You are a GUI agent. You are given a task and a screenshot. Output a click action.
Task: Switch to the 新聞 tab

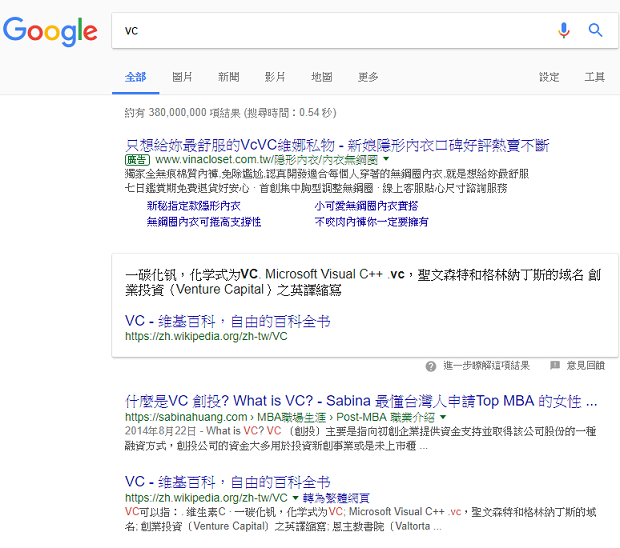pyautogui.click(x=229, y=77)
